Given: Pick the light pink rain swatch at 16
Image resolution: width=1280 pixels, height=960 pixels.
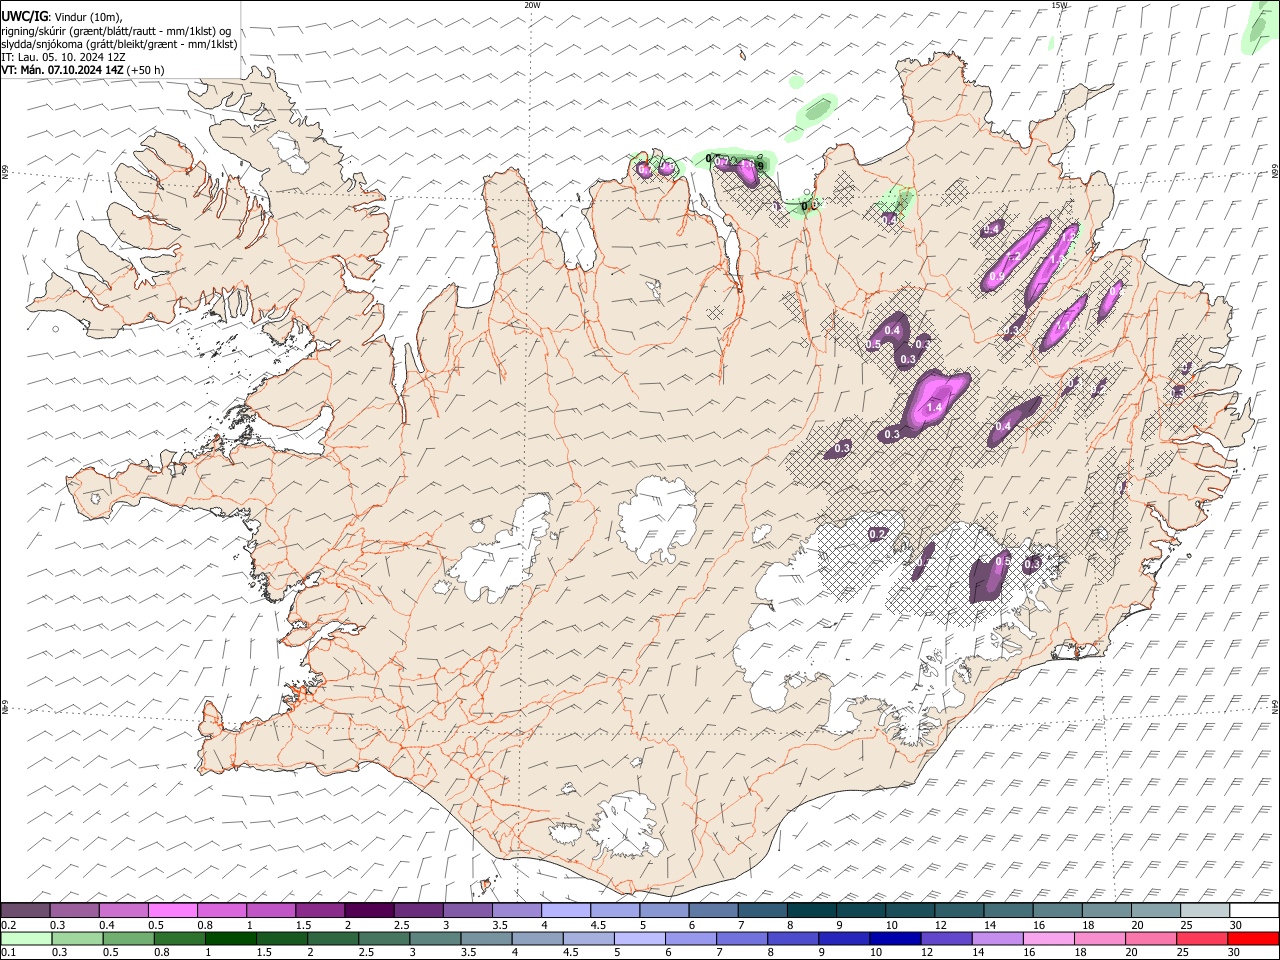Looking at the screenshot, I should click(1047, 938).
